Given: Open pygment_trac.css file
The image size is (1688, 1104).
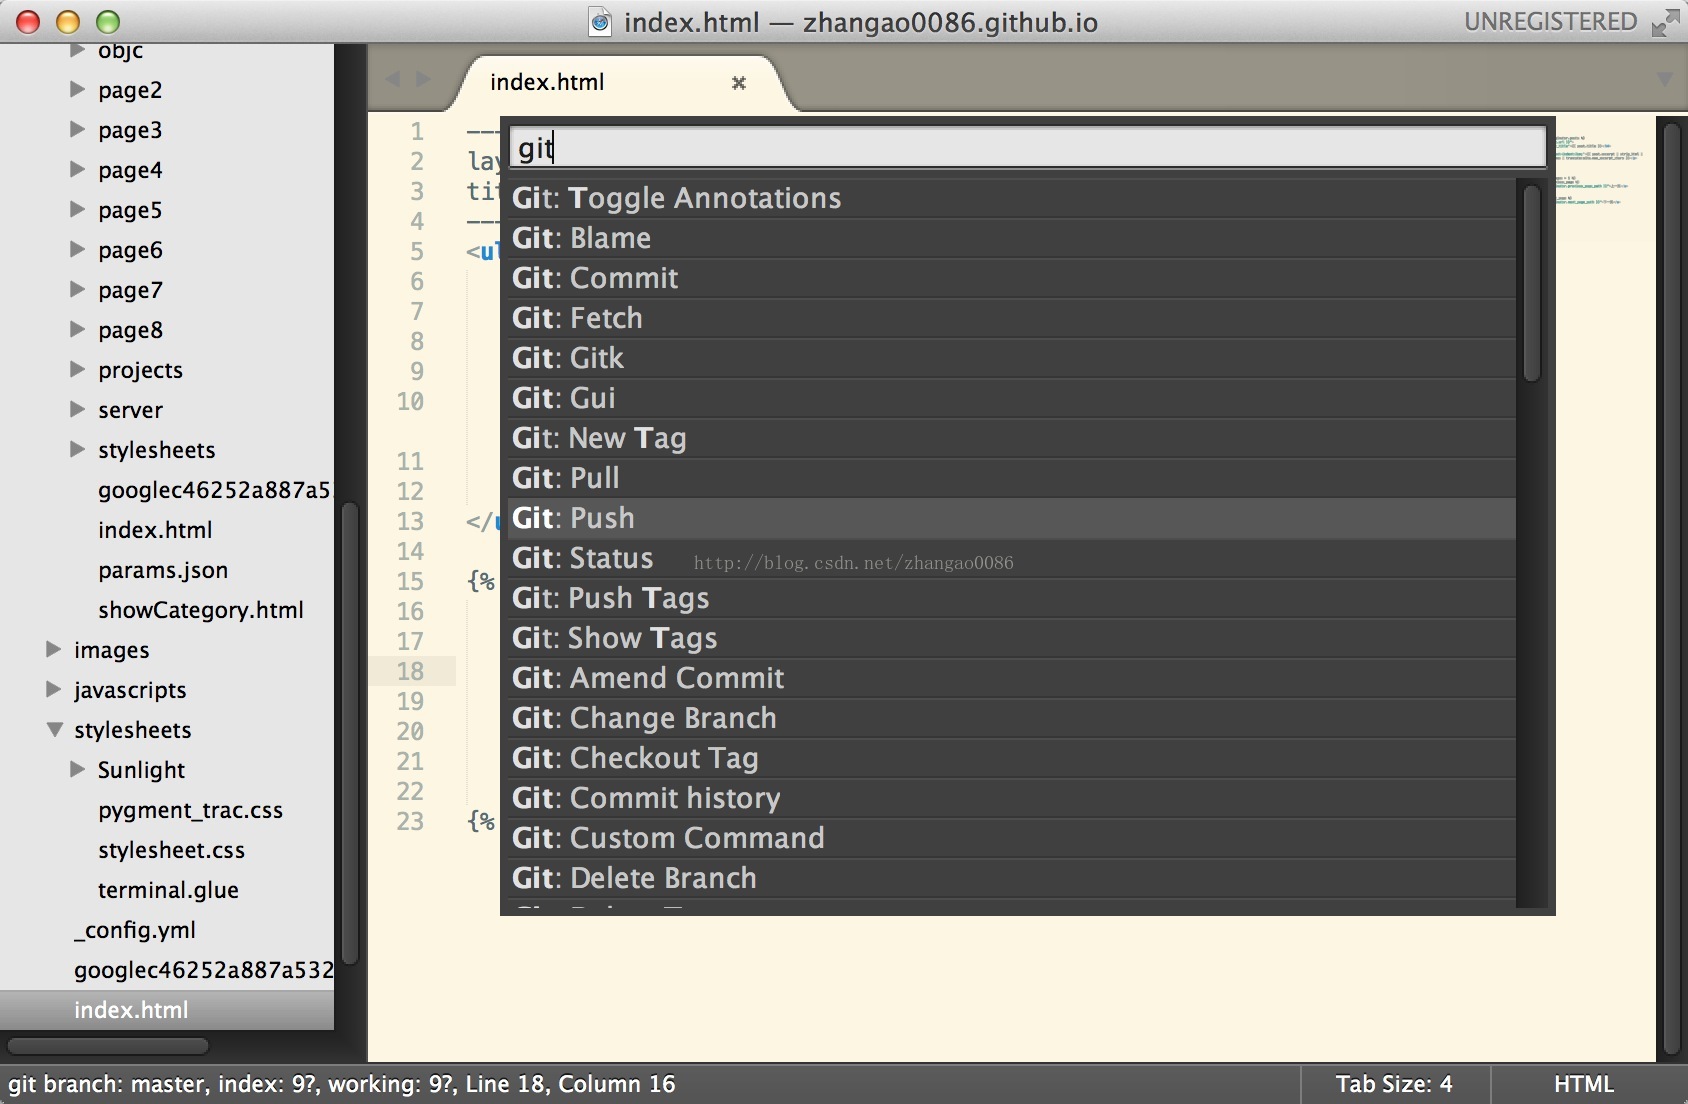Looking at the screenshot, I should coord(190,810).
